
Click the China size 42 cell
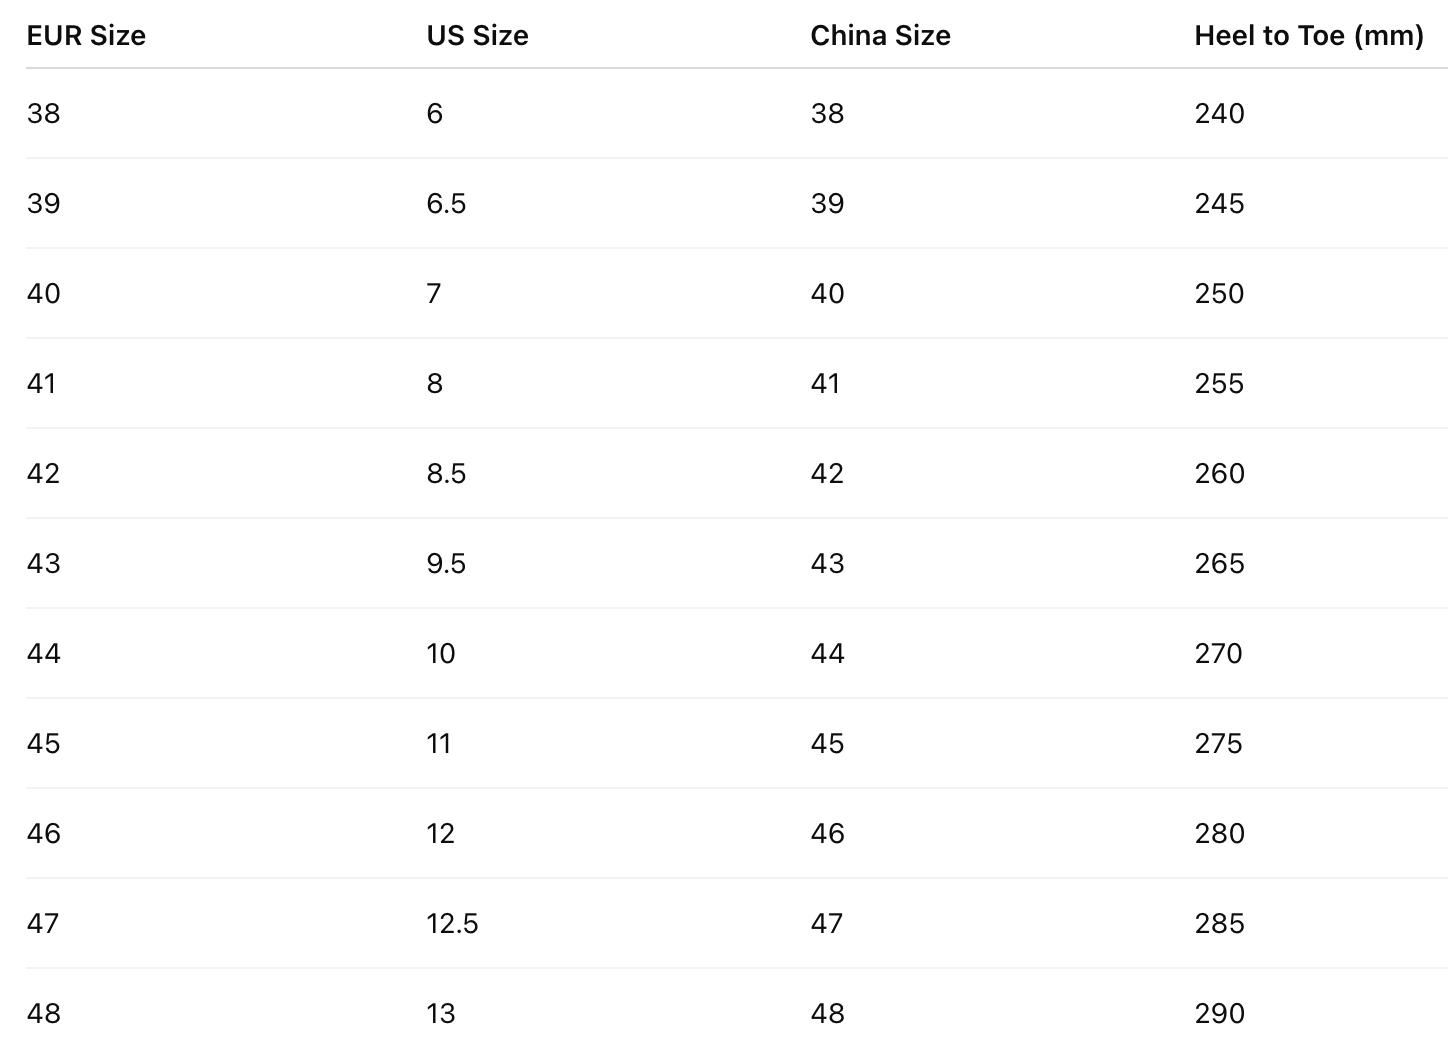(x=827, y=474)
